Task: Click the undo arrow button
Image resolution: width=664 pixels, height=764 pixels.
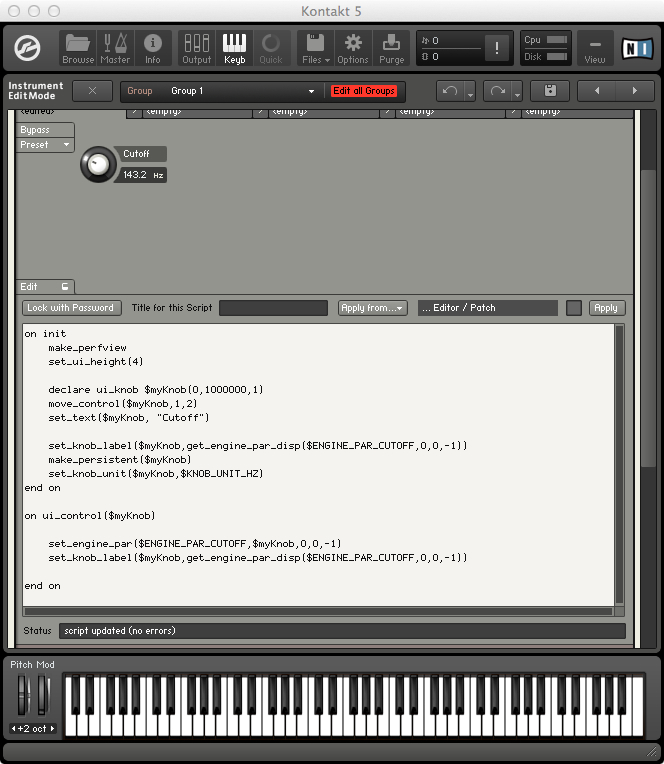Action: pos(450,91)
